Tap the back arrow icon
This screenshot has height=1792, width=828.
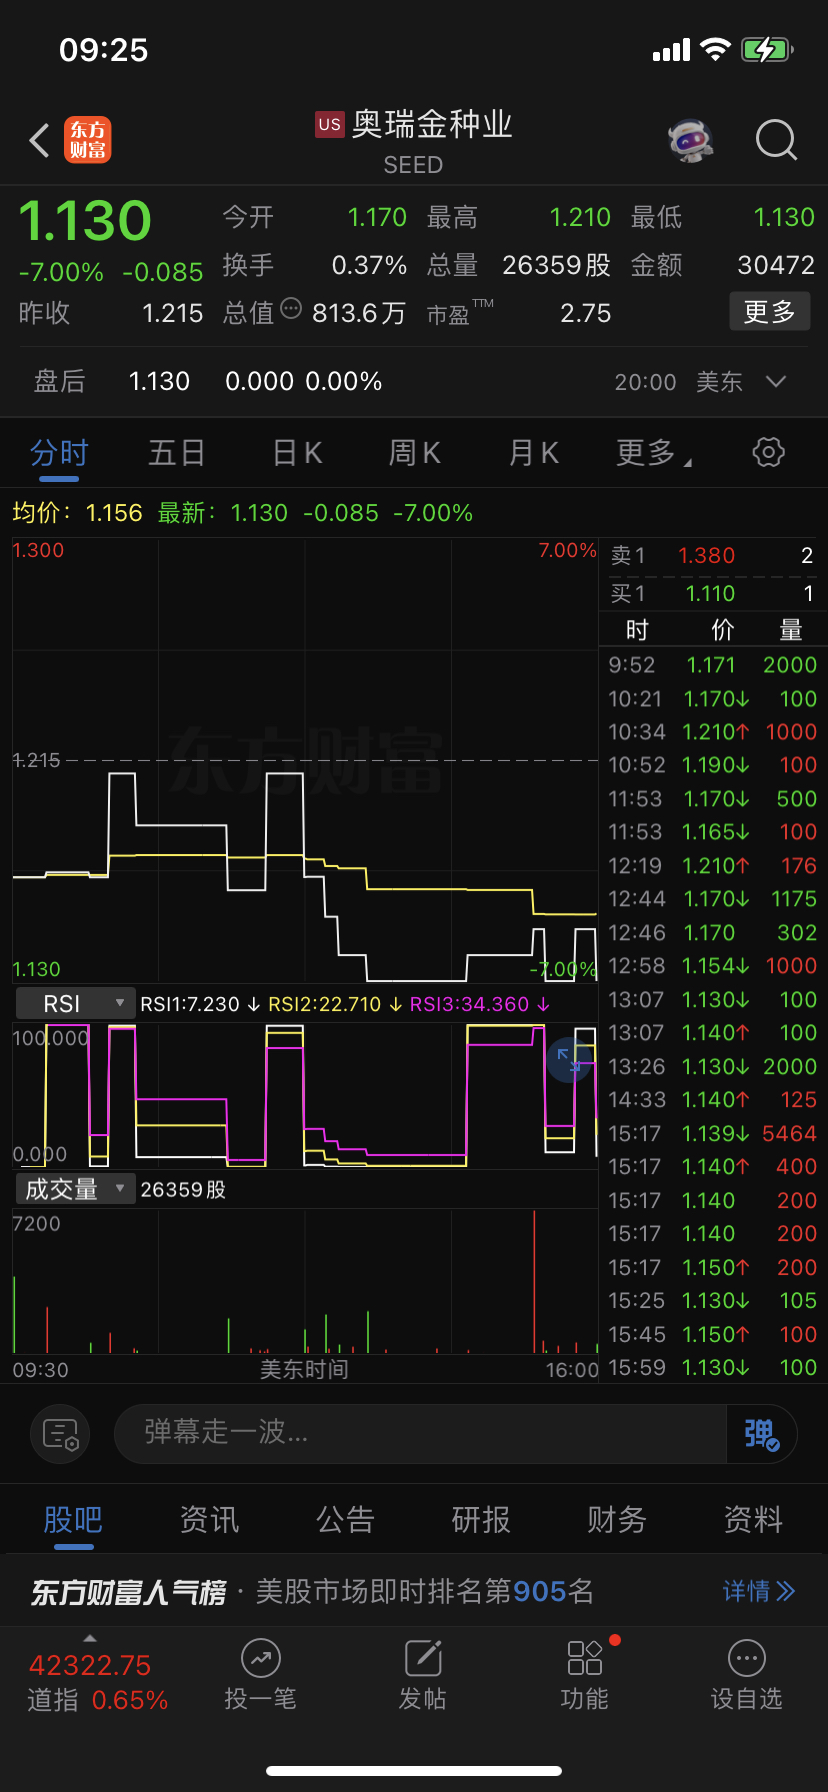39,141
